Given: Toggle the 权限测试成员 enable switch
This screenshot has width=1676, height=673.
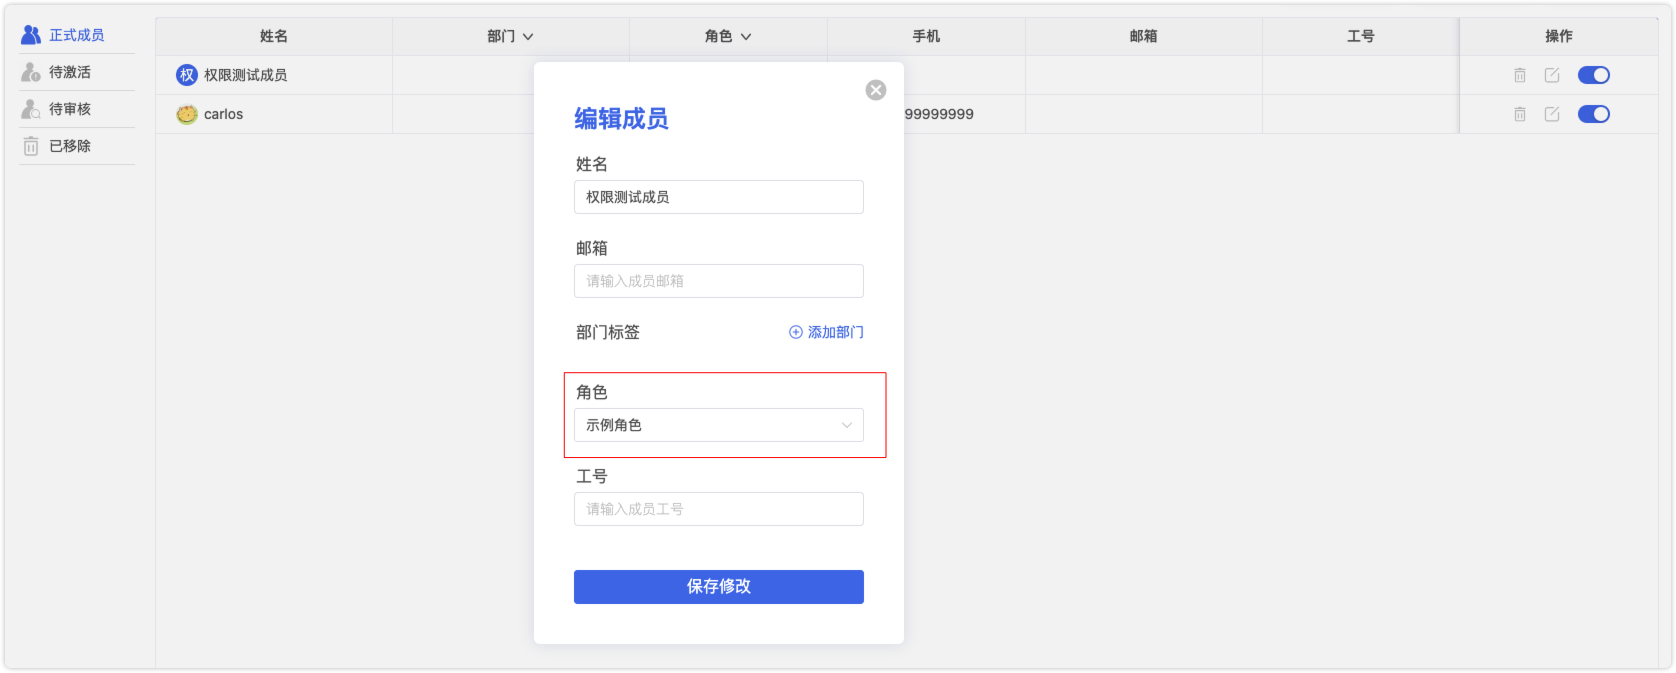Looking at the screenshot, I should coord(1594,75).
